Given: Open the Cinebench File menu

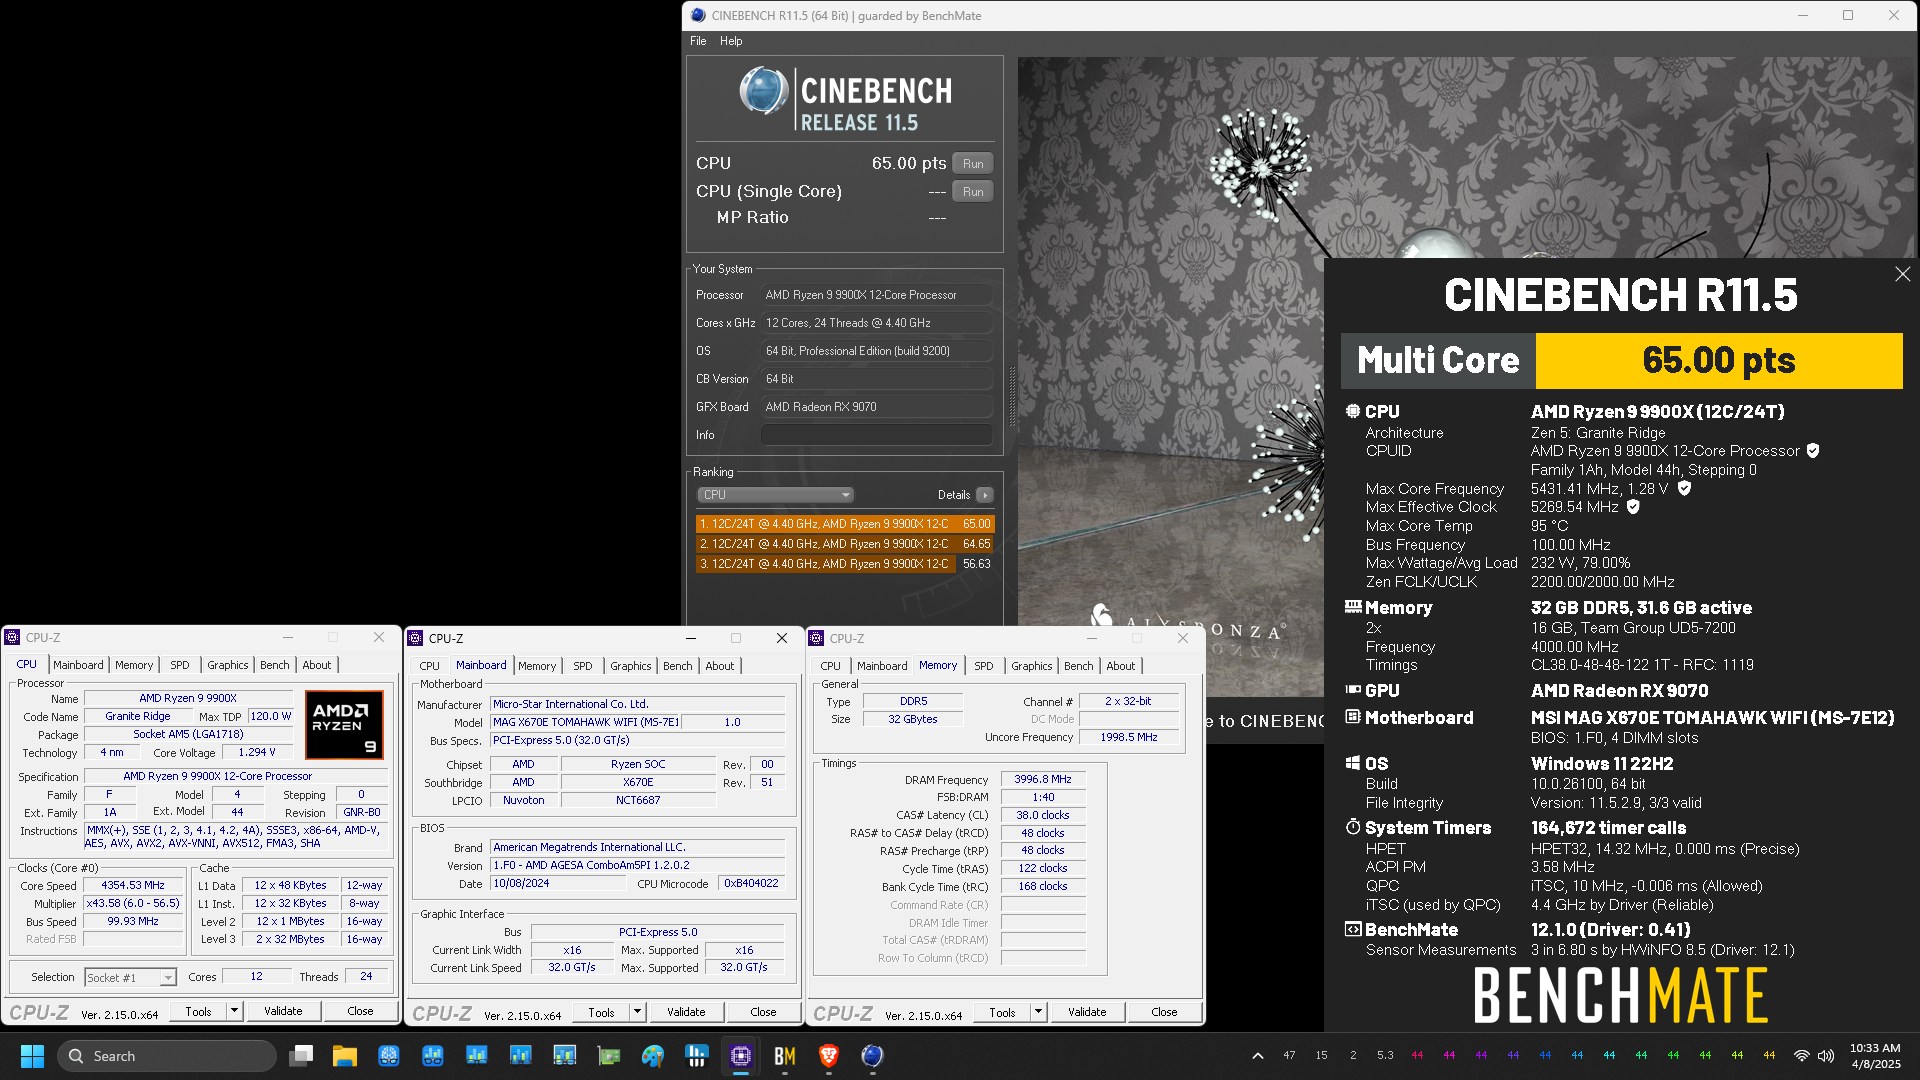Looking at the screenshot, I should tap(698, 41).
